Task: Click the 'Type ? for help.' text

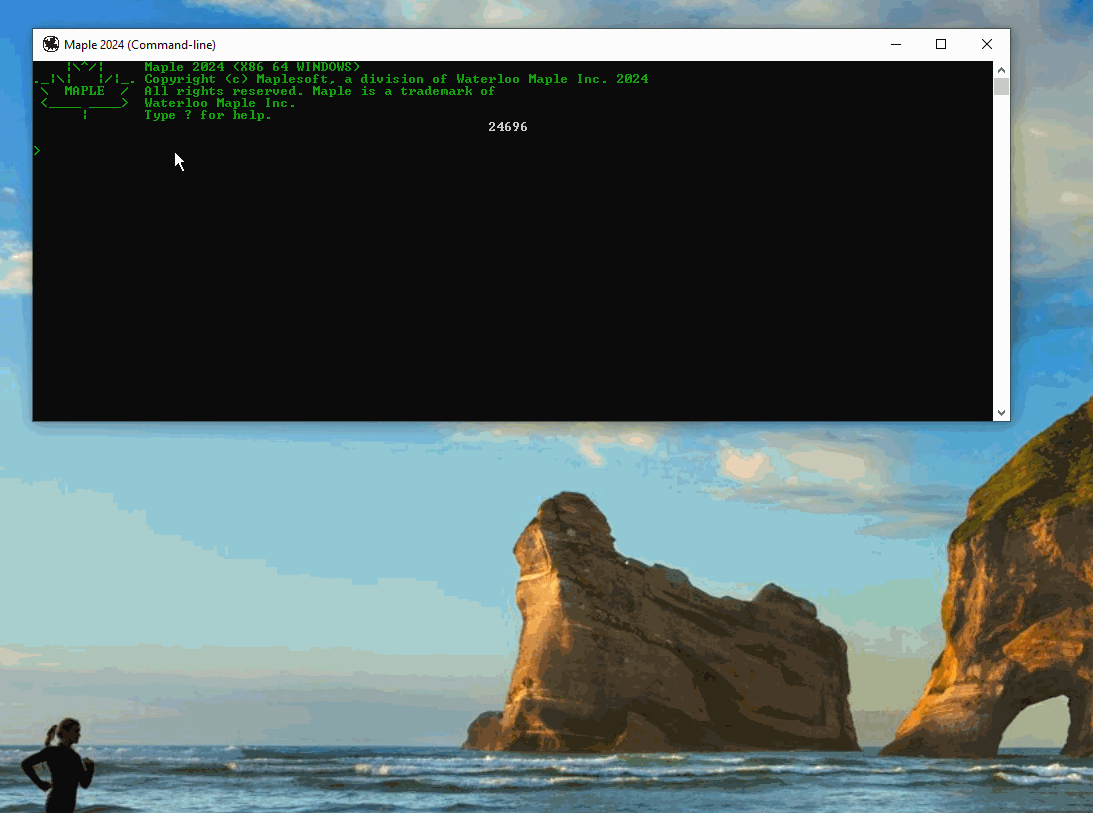Action: tap(208, 115)
